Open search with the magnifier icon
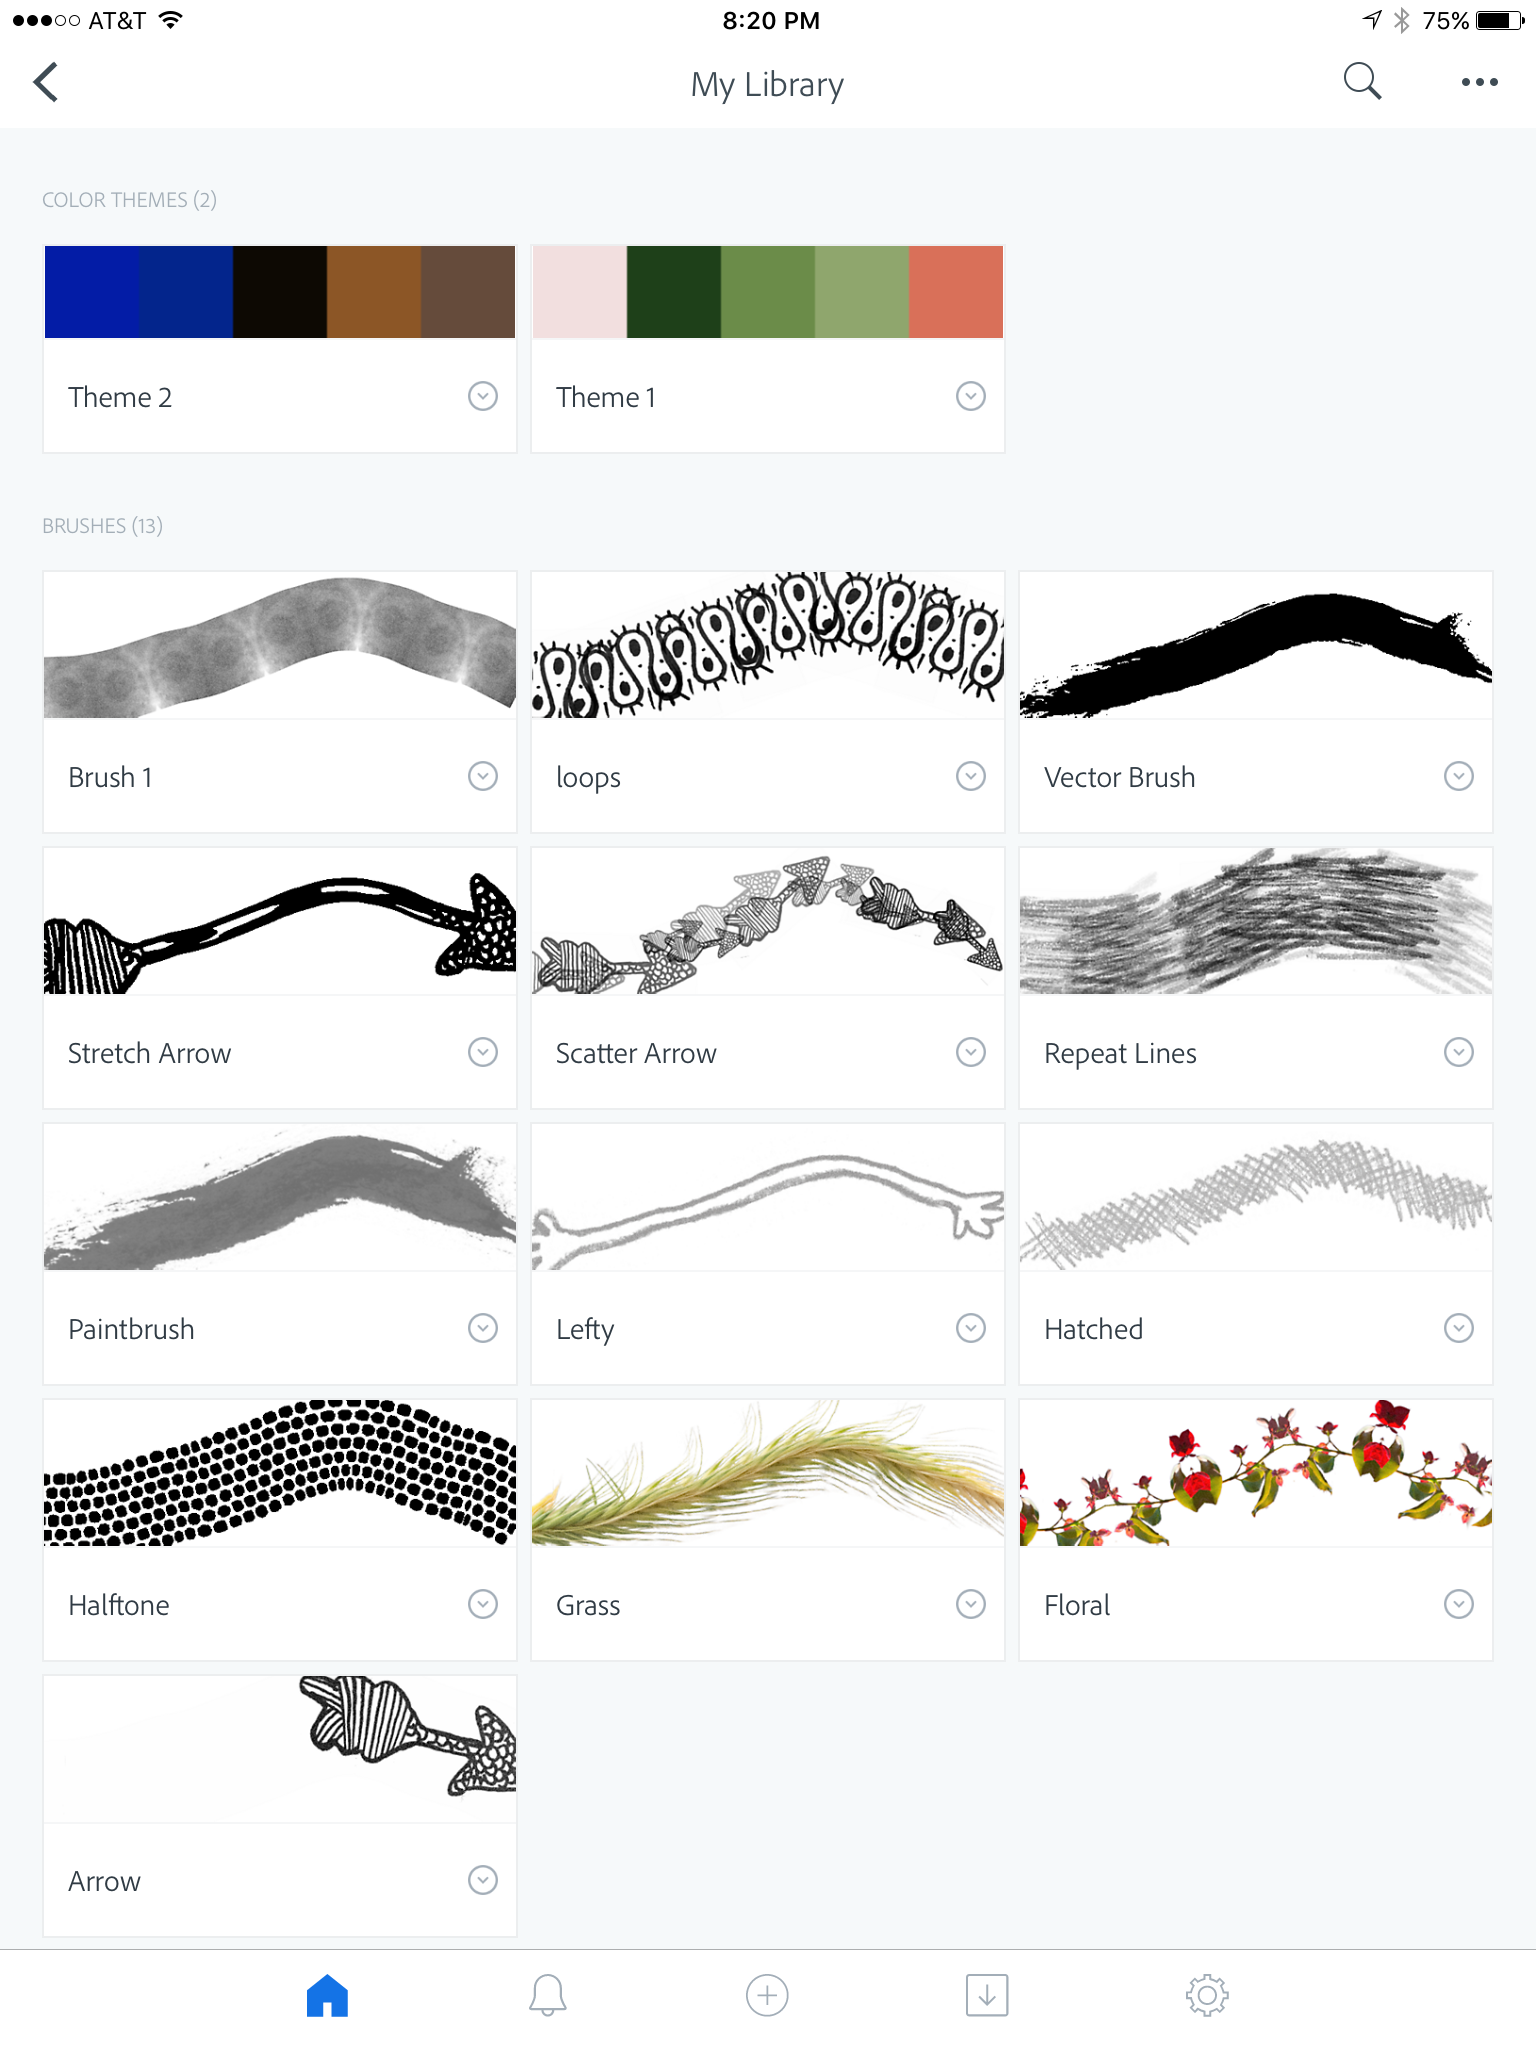Image resolution: width=1536 pixels, height=2048 pixels. coord(1362,82)
